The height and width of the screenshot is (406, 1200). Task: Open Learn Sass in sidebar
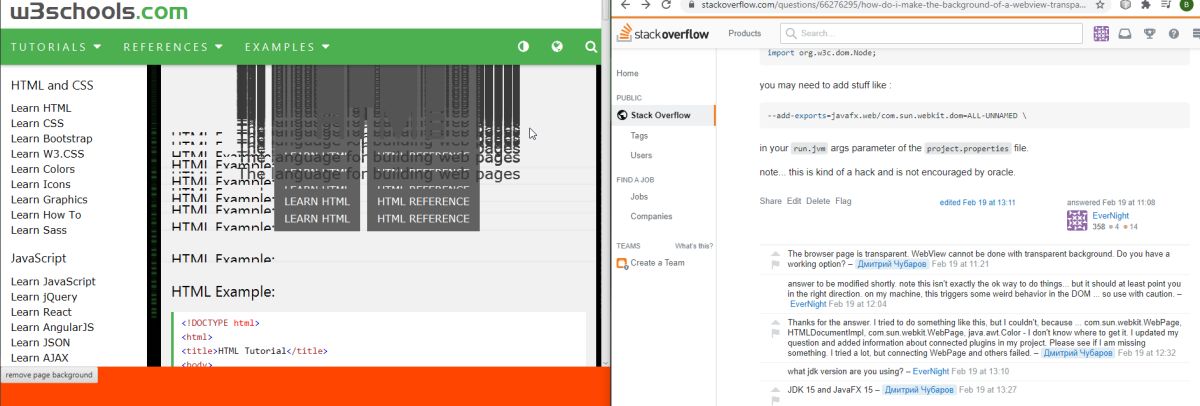click(39, 230)
